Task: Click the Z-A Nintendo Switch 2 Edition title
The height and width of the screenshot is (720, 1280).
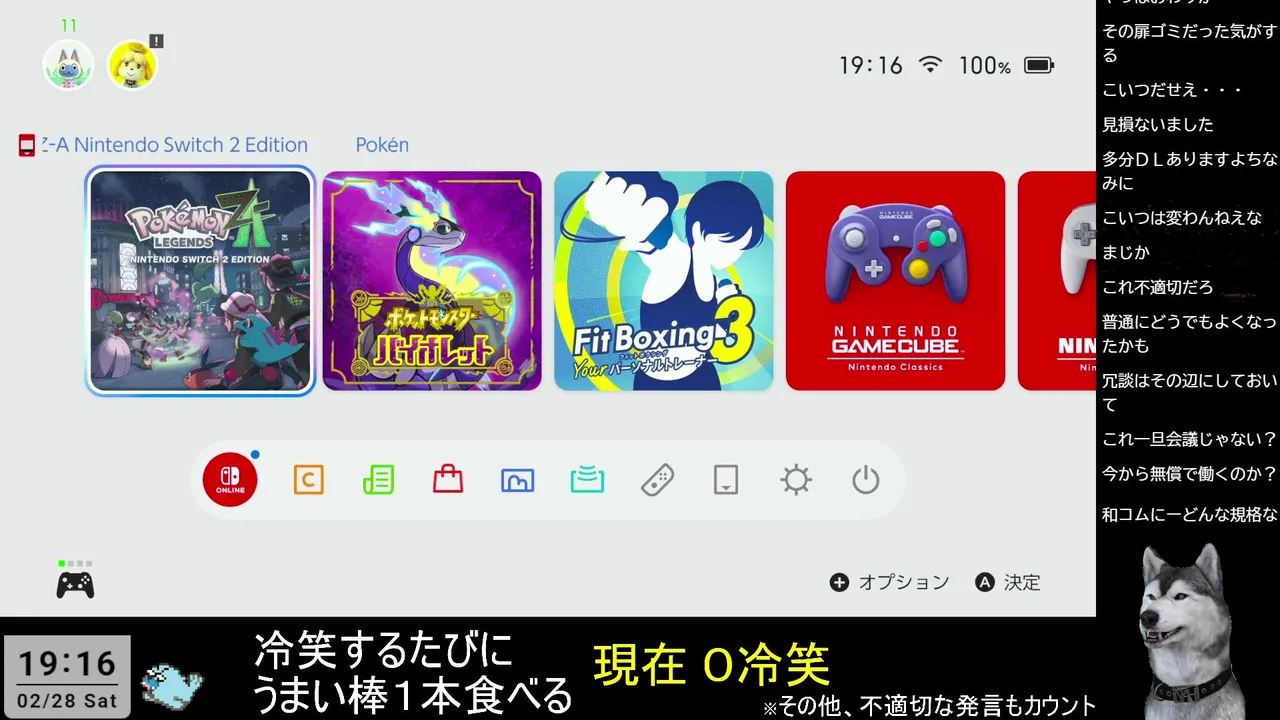Action: 175,145
